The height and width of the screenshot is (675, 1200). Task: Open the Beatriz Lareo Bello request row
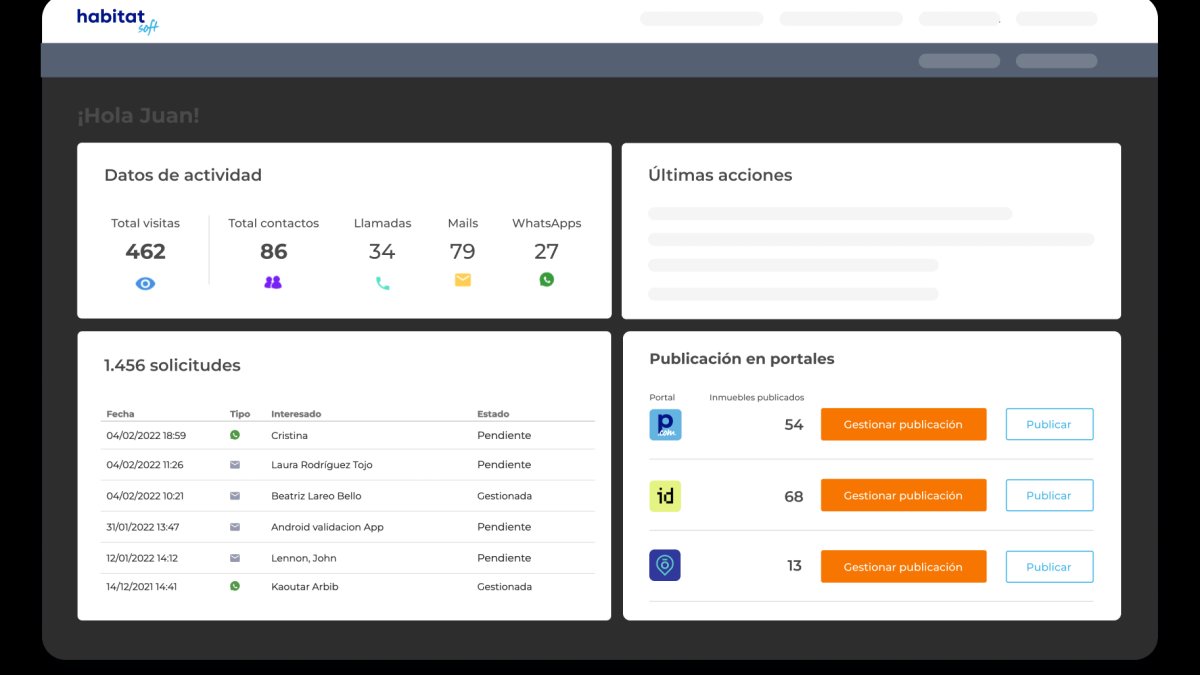tap(316, 496)
